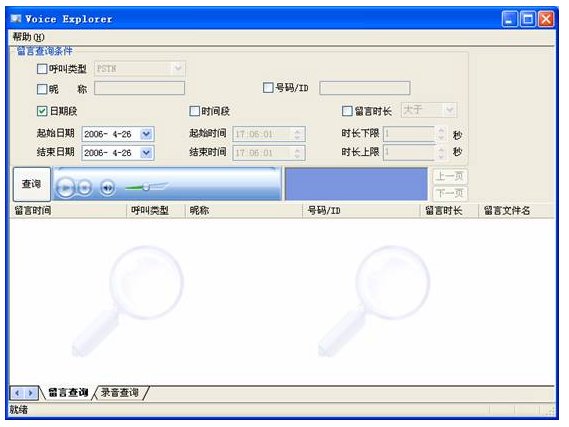Click the left tab scroll arrow
The height and width of the screenshot is (427, 569).
click(x=17, y=393)
